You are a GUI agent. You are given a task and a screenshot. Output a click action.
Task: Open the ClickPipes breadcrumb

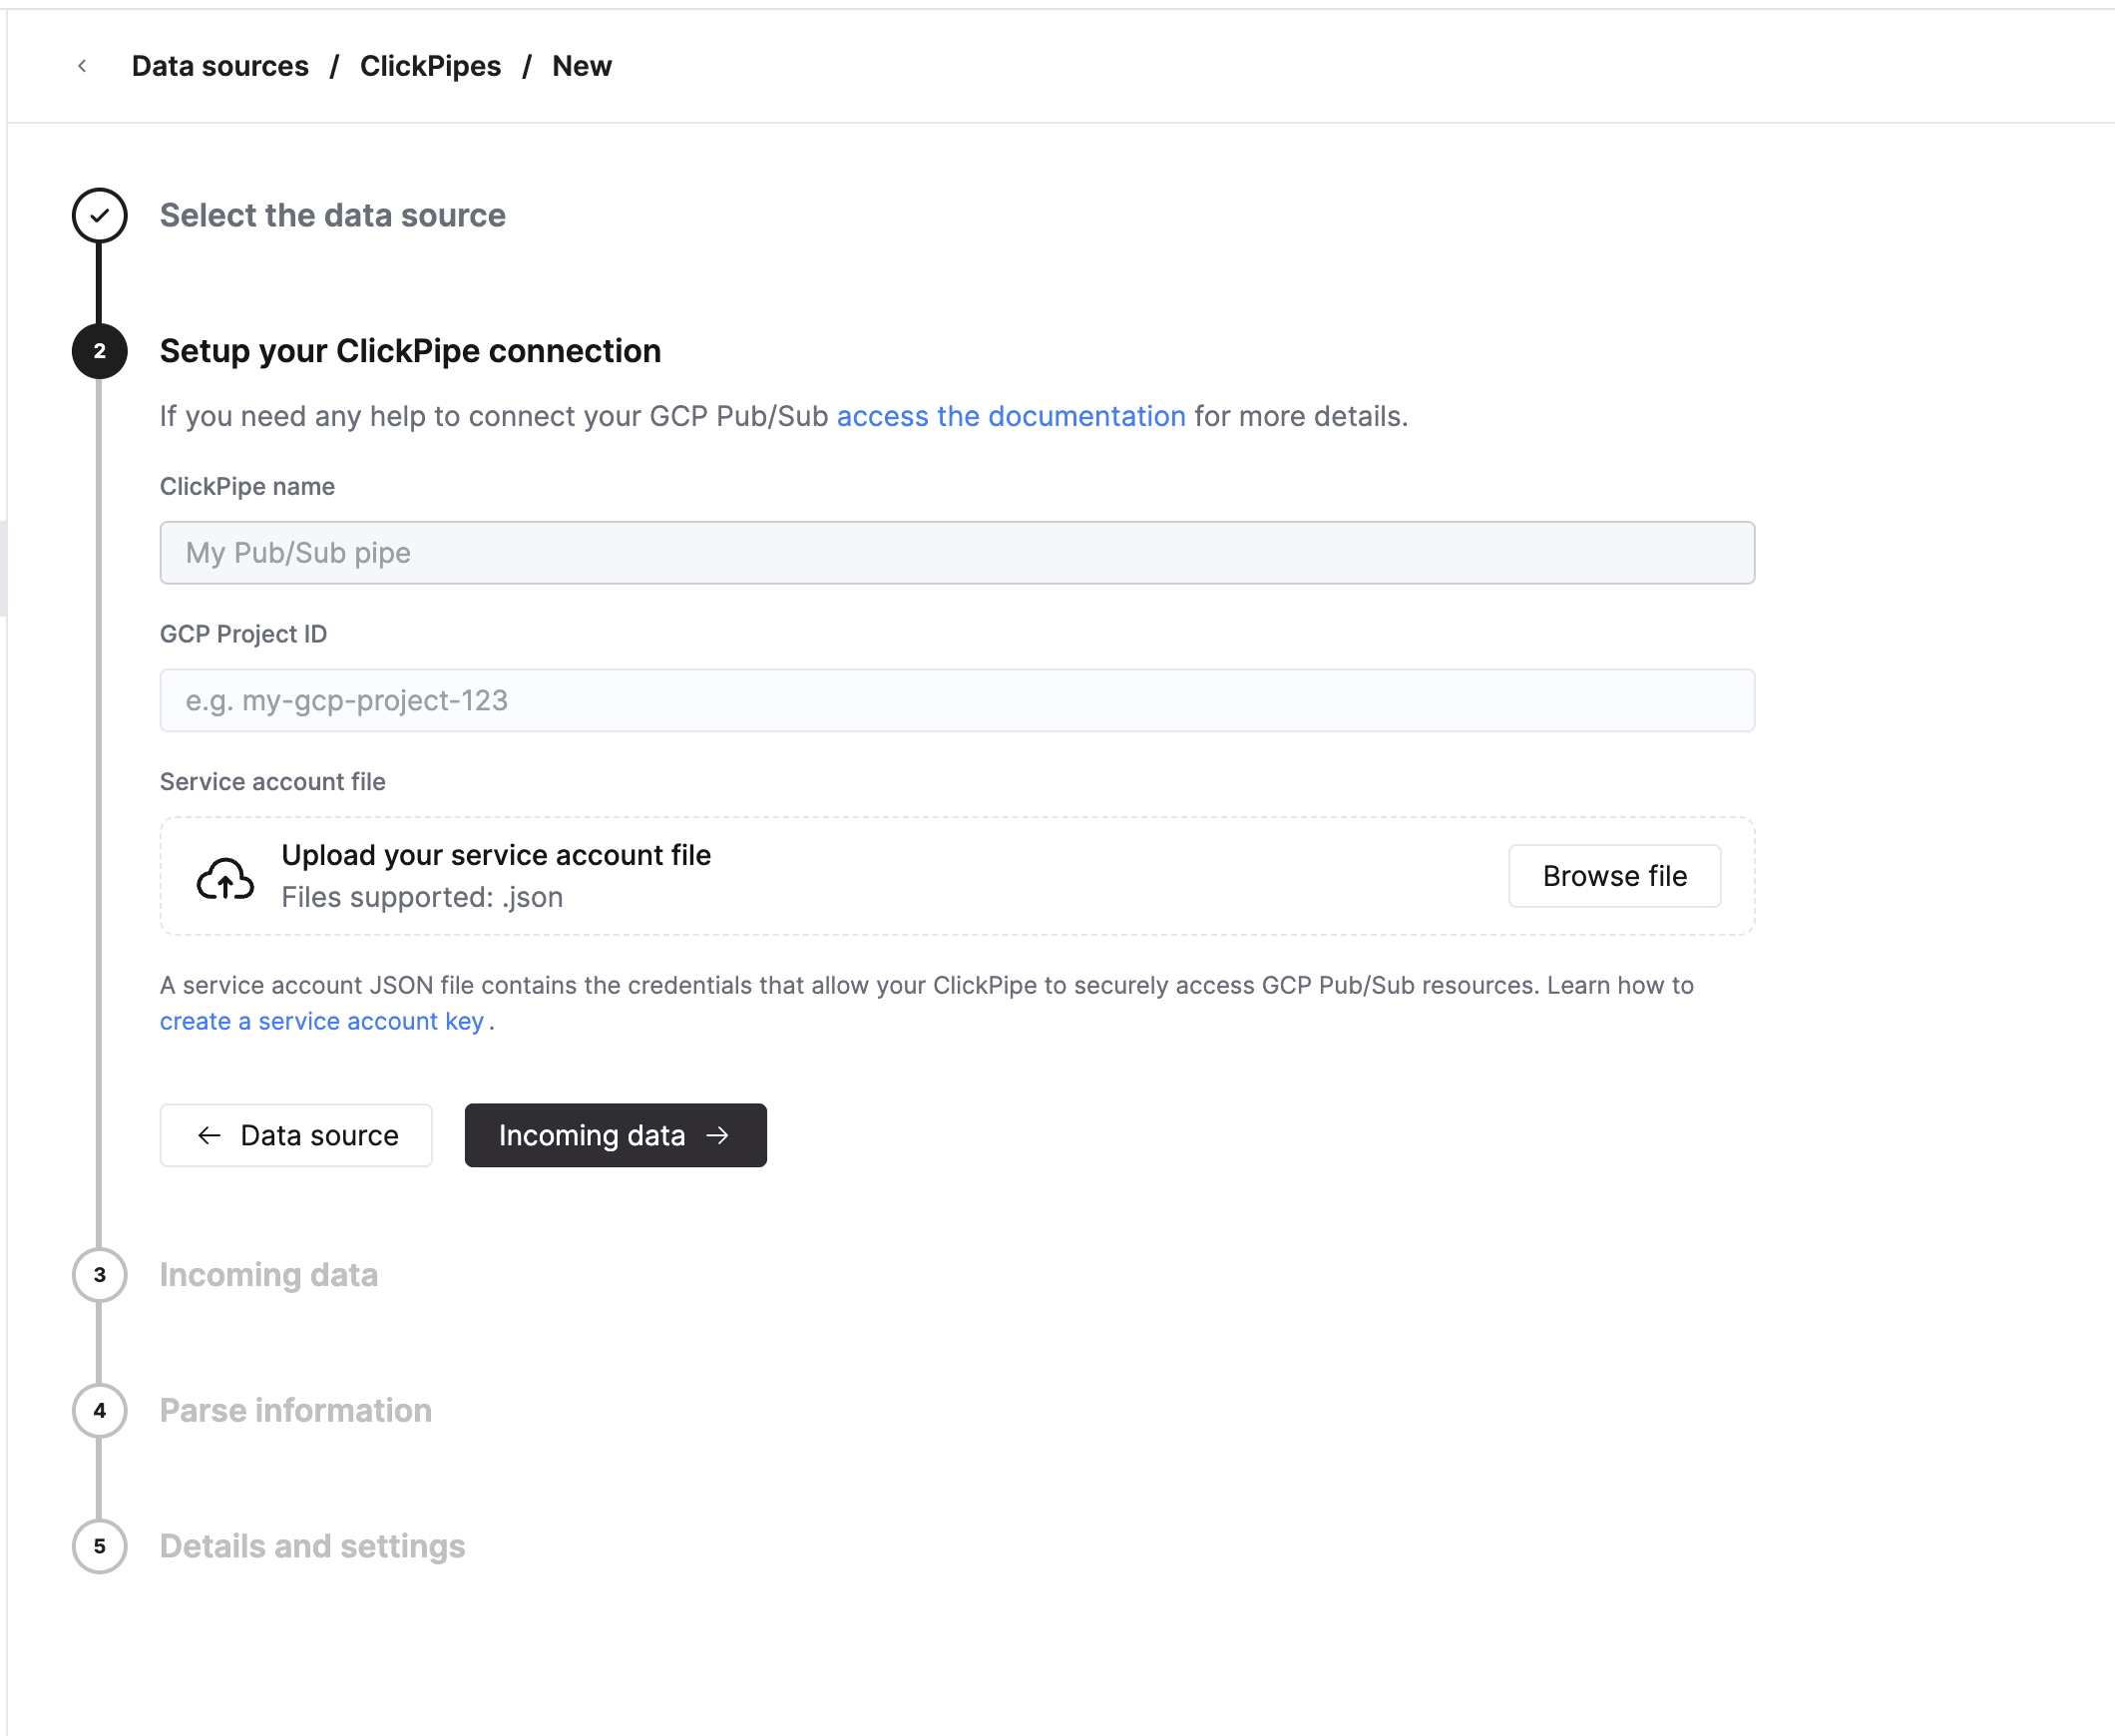click(x=430, y=66)
